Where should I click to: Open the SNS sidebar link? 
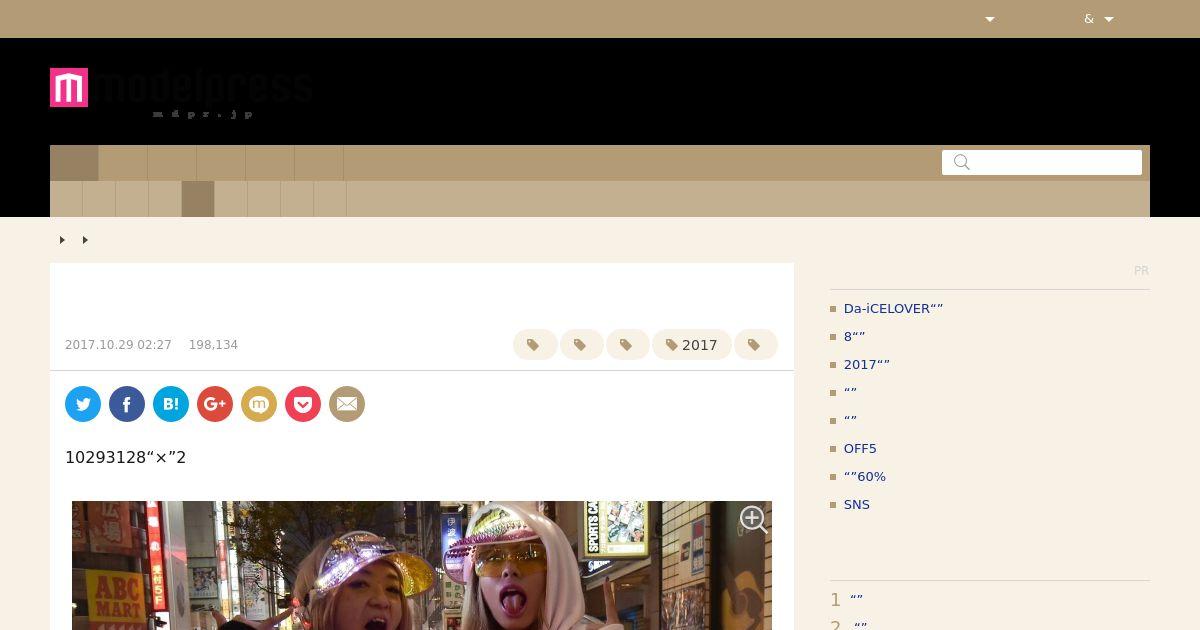[x=857, y=505]
